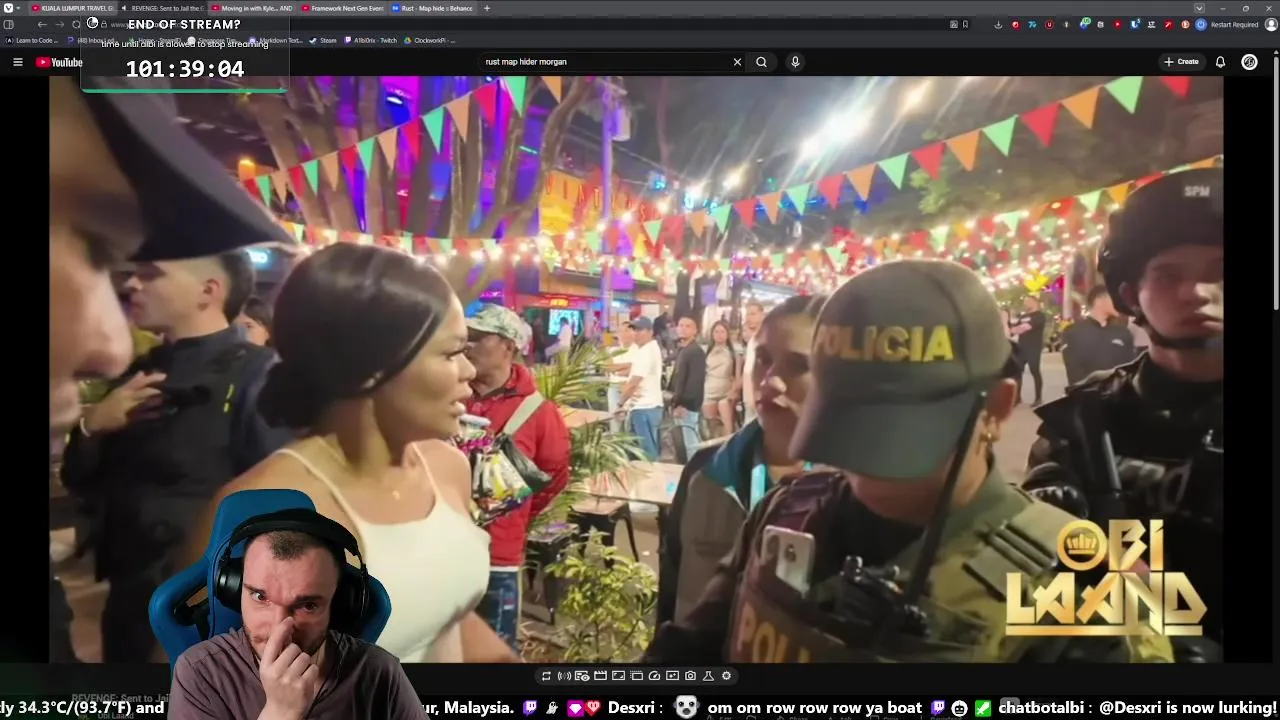Click the chatbotalbi message in ticker
The image size is (1280, 720).
point(1138,708)
